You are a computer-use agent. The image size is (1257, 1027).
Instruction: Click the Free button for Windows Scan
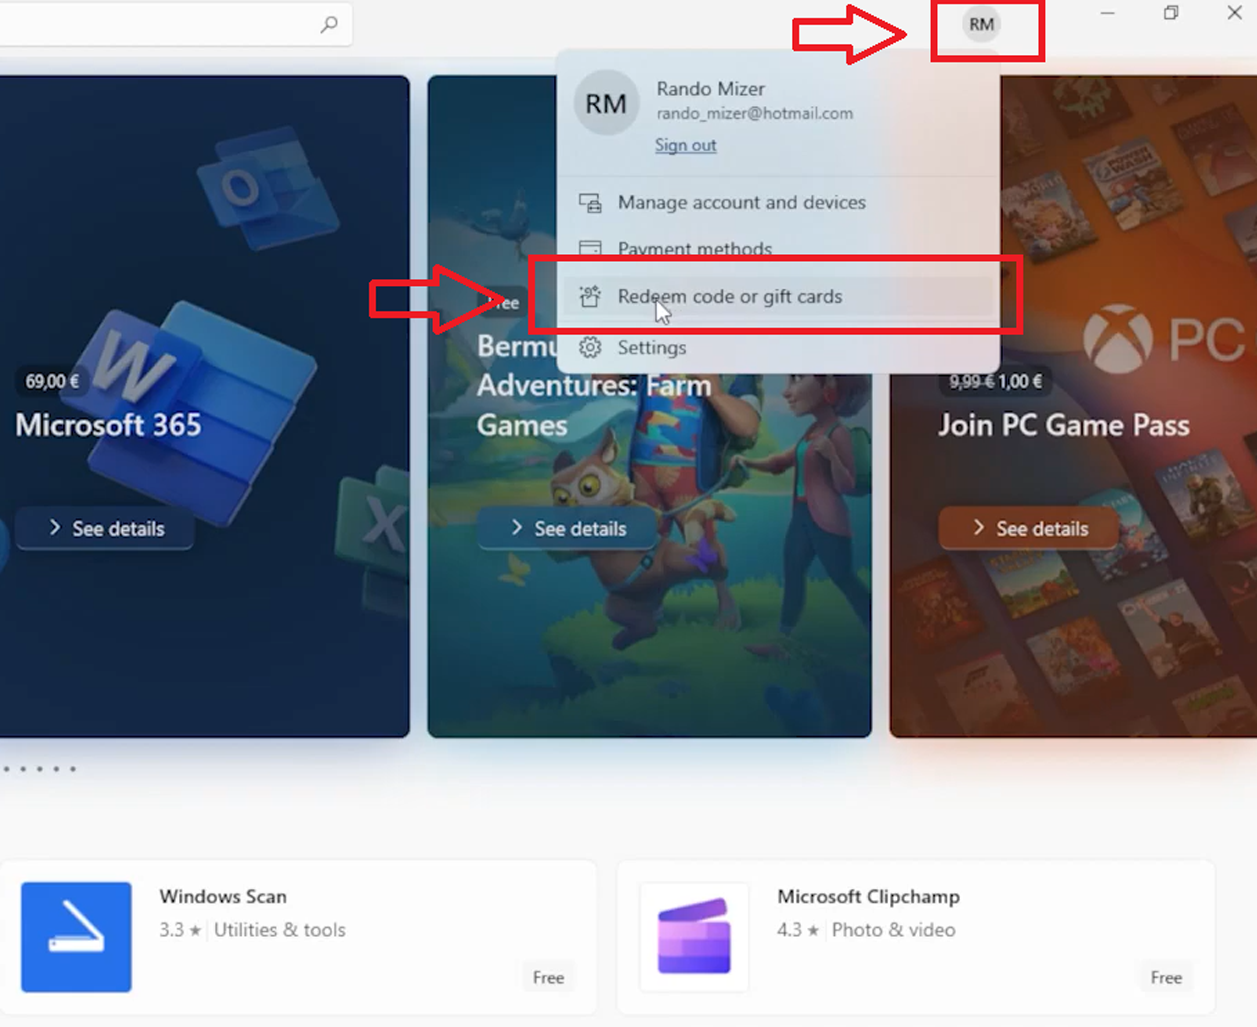[x=548, y=977]
